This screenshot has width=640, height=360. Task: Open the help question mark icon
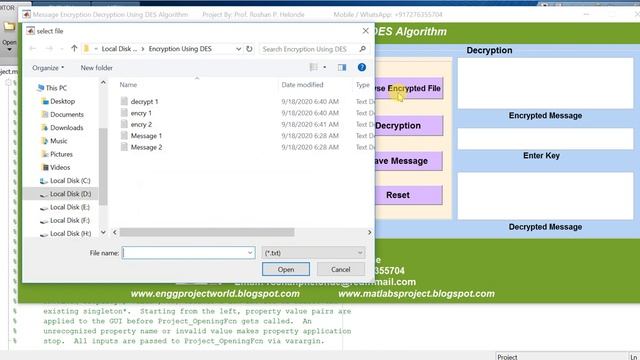click(x=362, y=67)
